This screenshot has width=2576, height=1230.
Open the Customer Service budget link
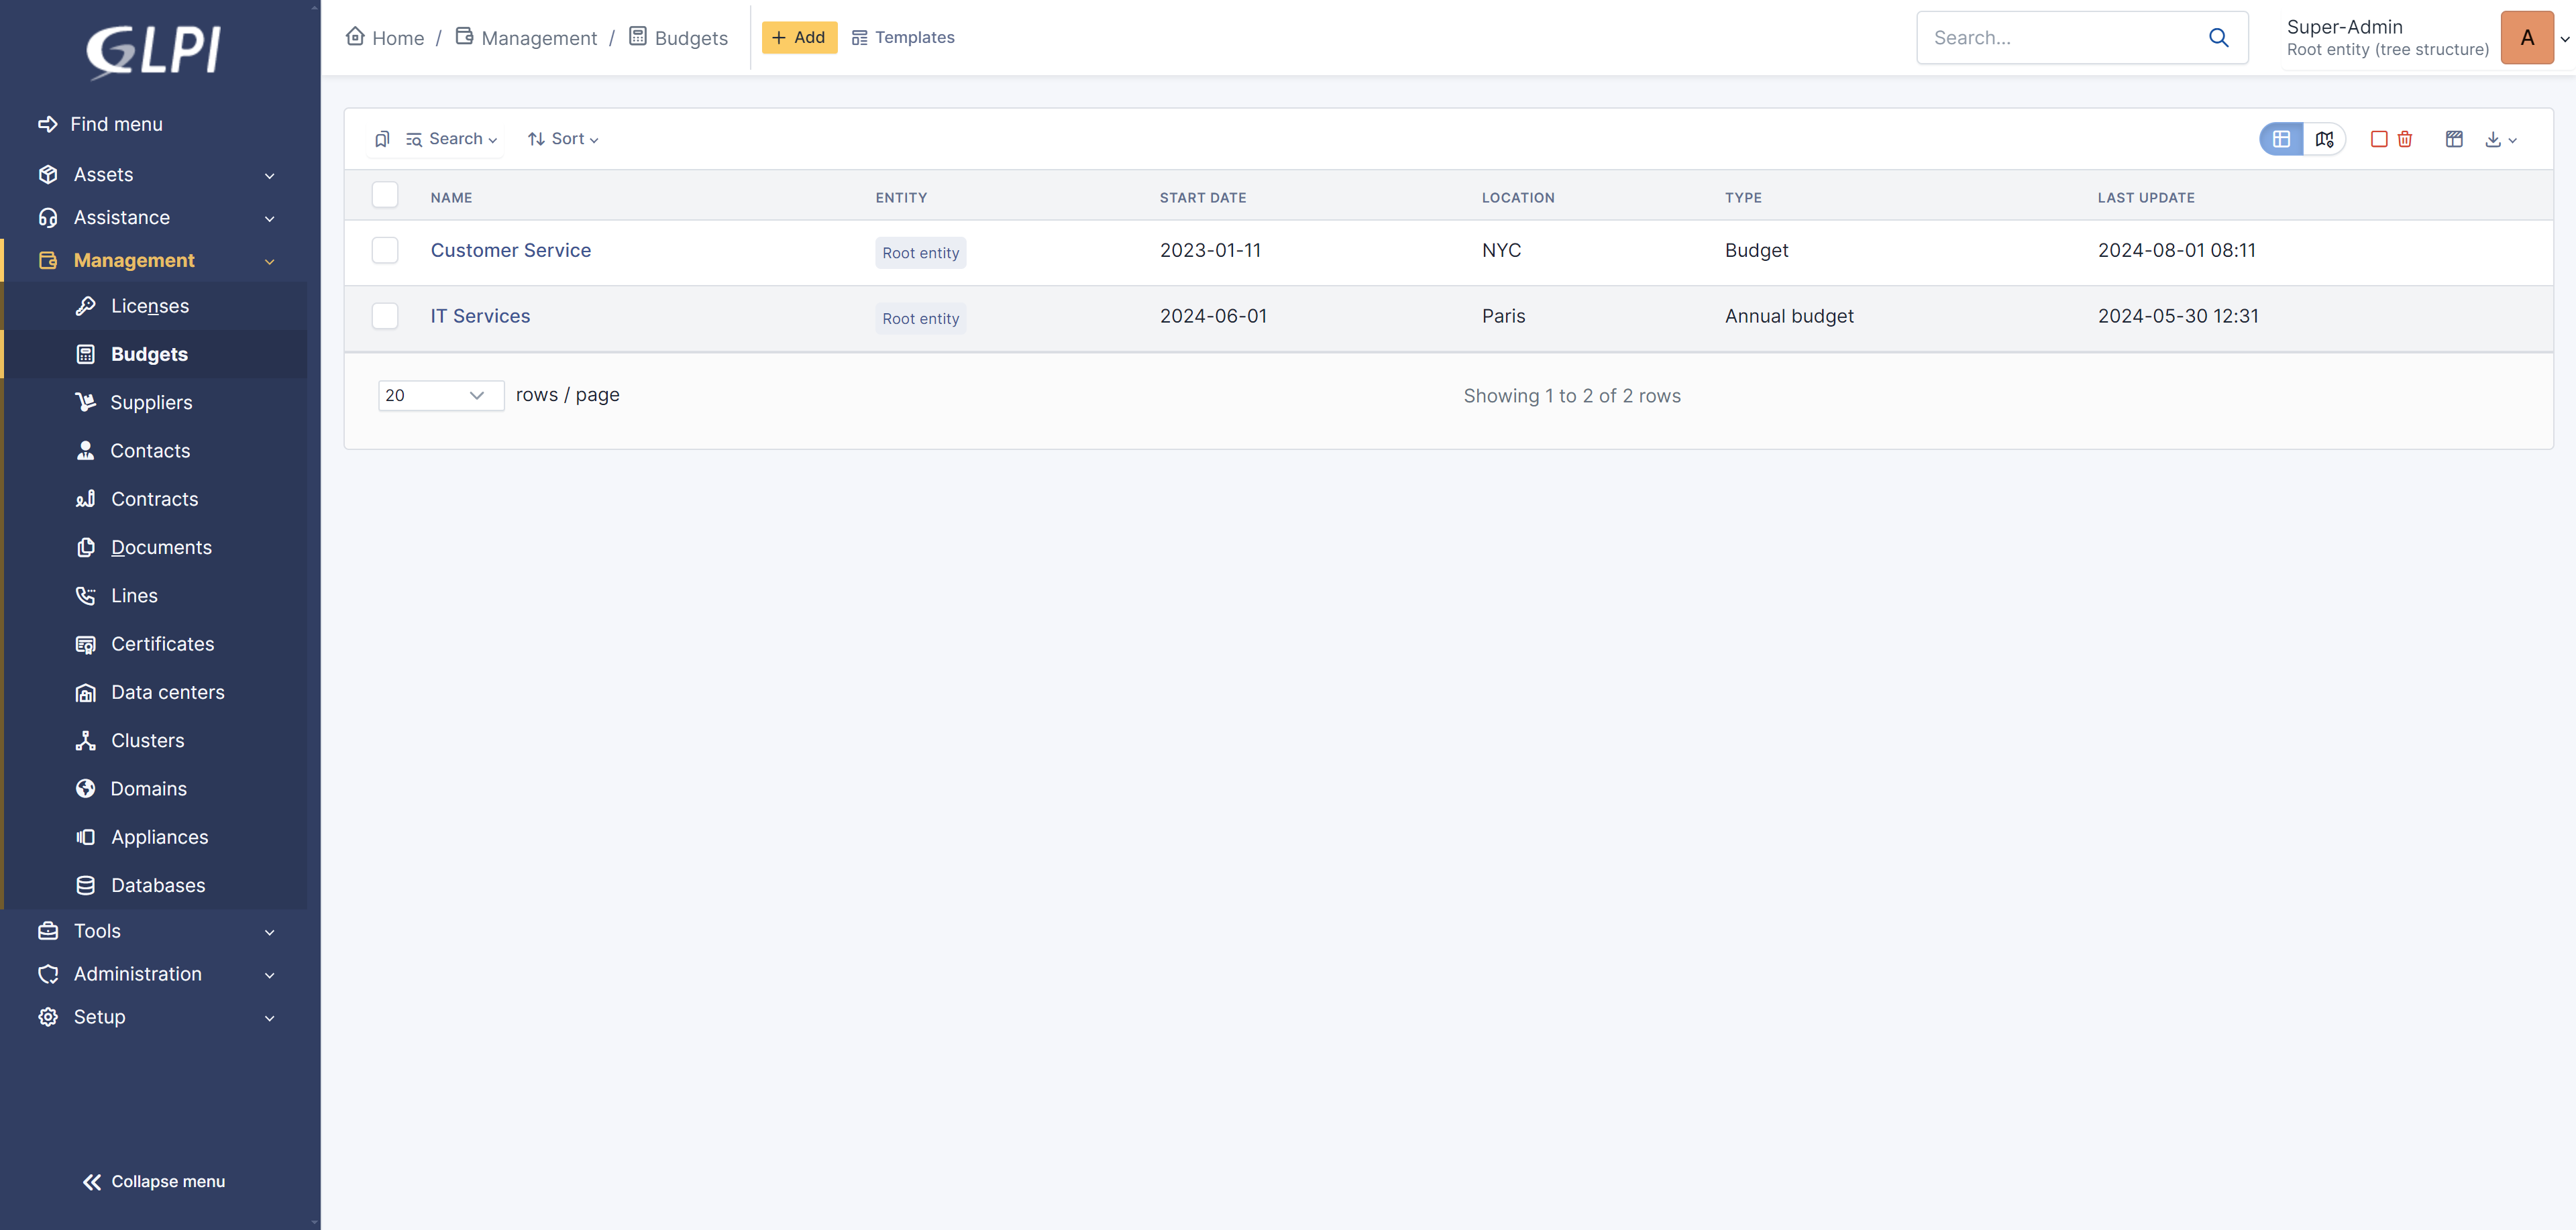[510, 250]
